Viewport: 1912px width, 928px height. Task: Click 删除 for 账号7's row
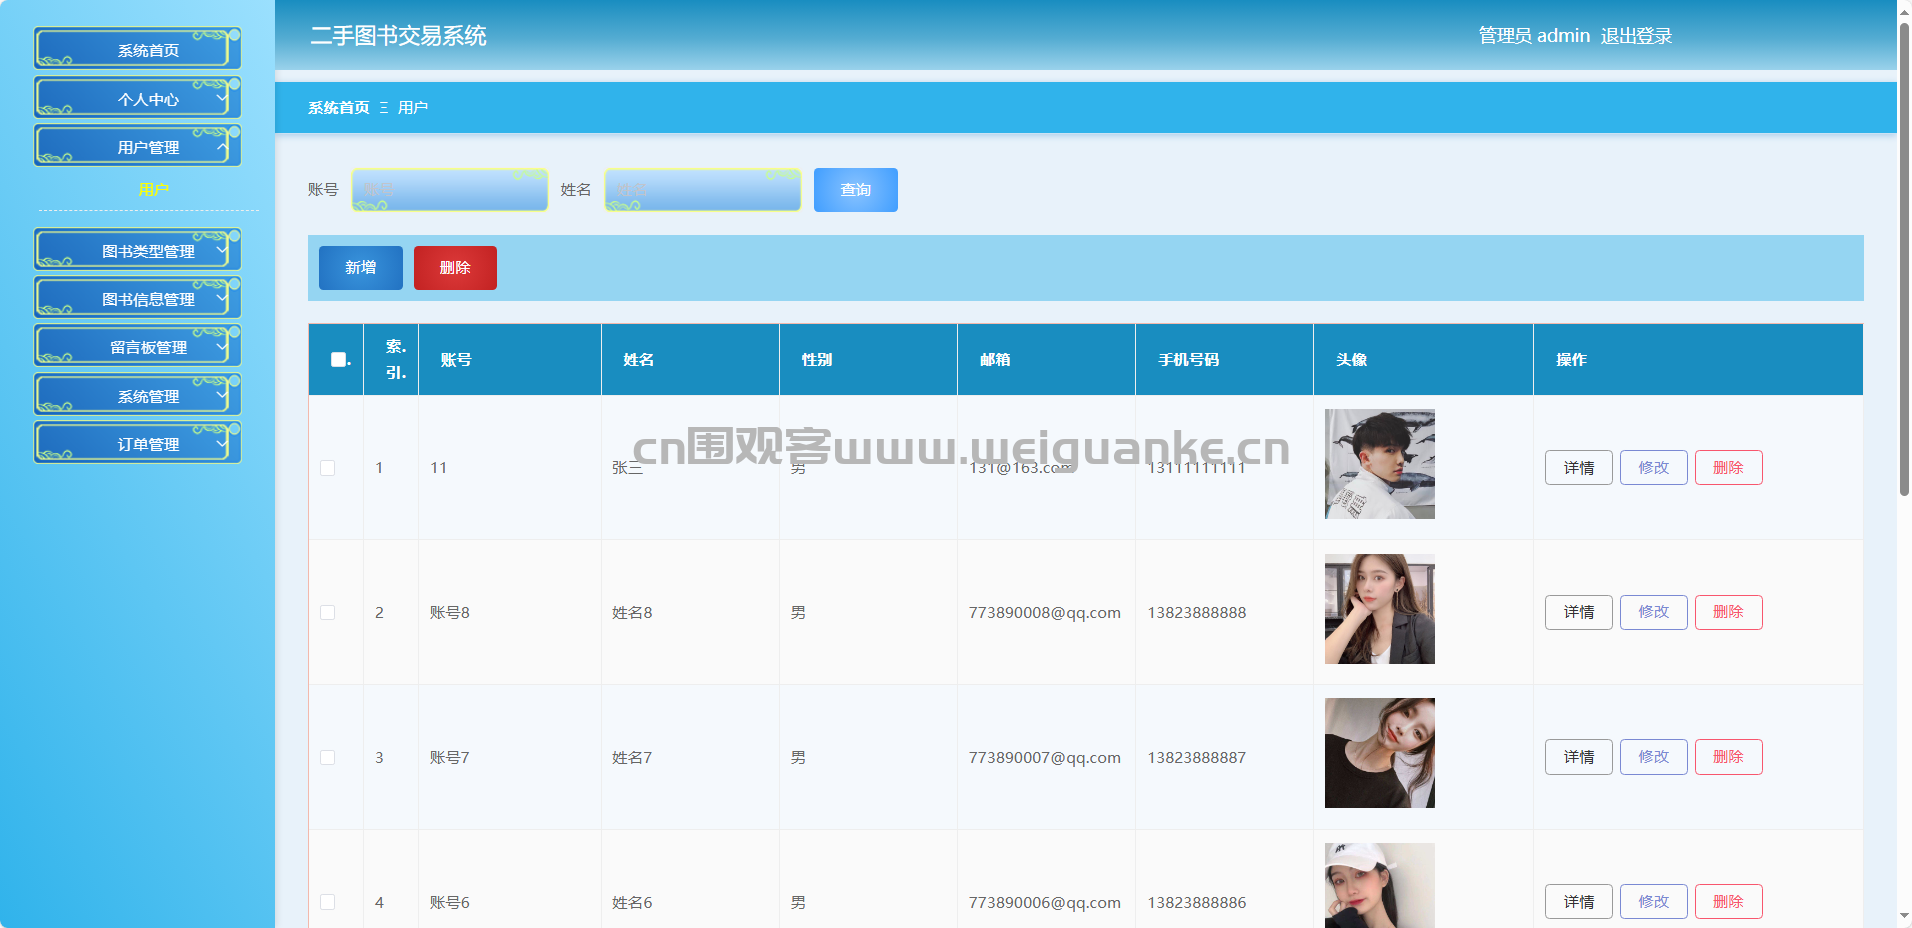(1729, 757)
